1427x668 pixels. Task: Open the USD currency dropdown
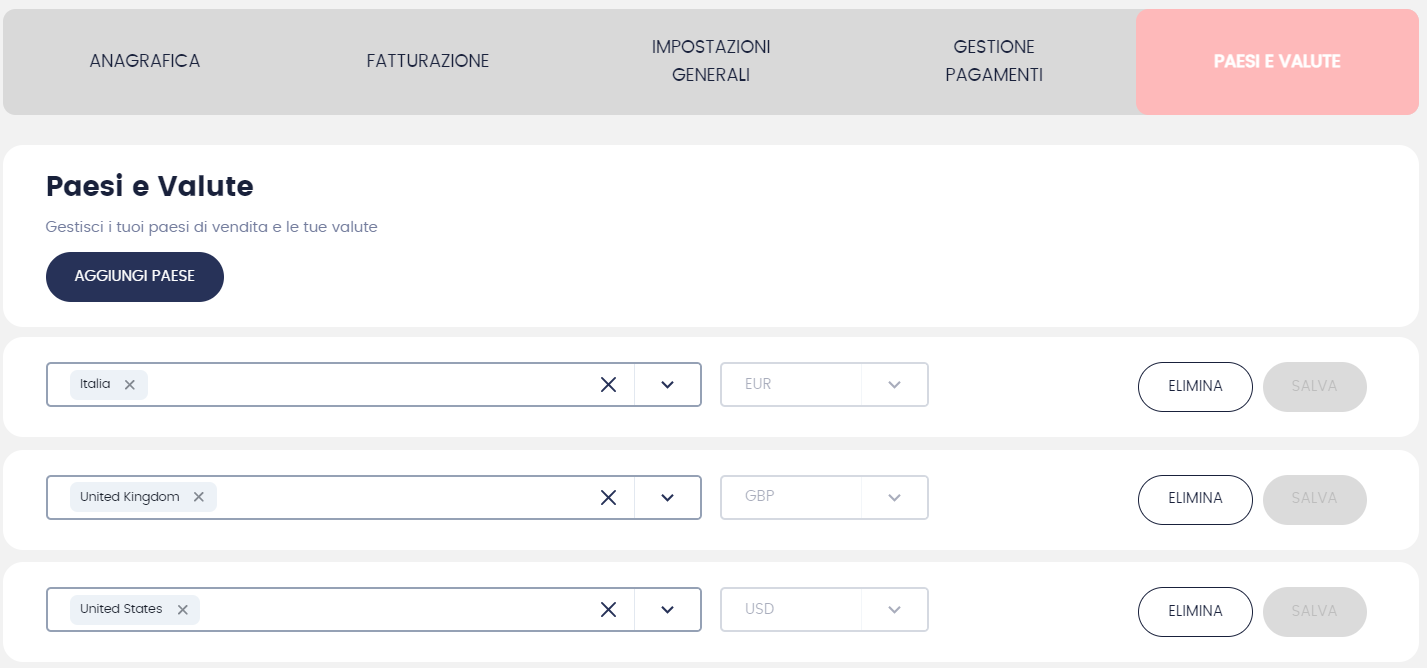(894, 610)
